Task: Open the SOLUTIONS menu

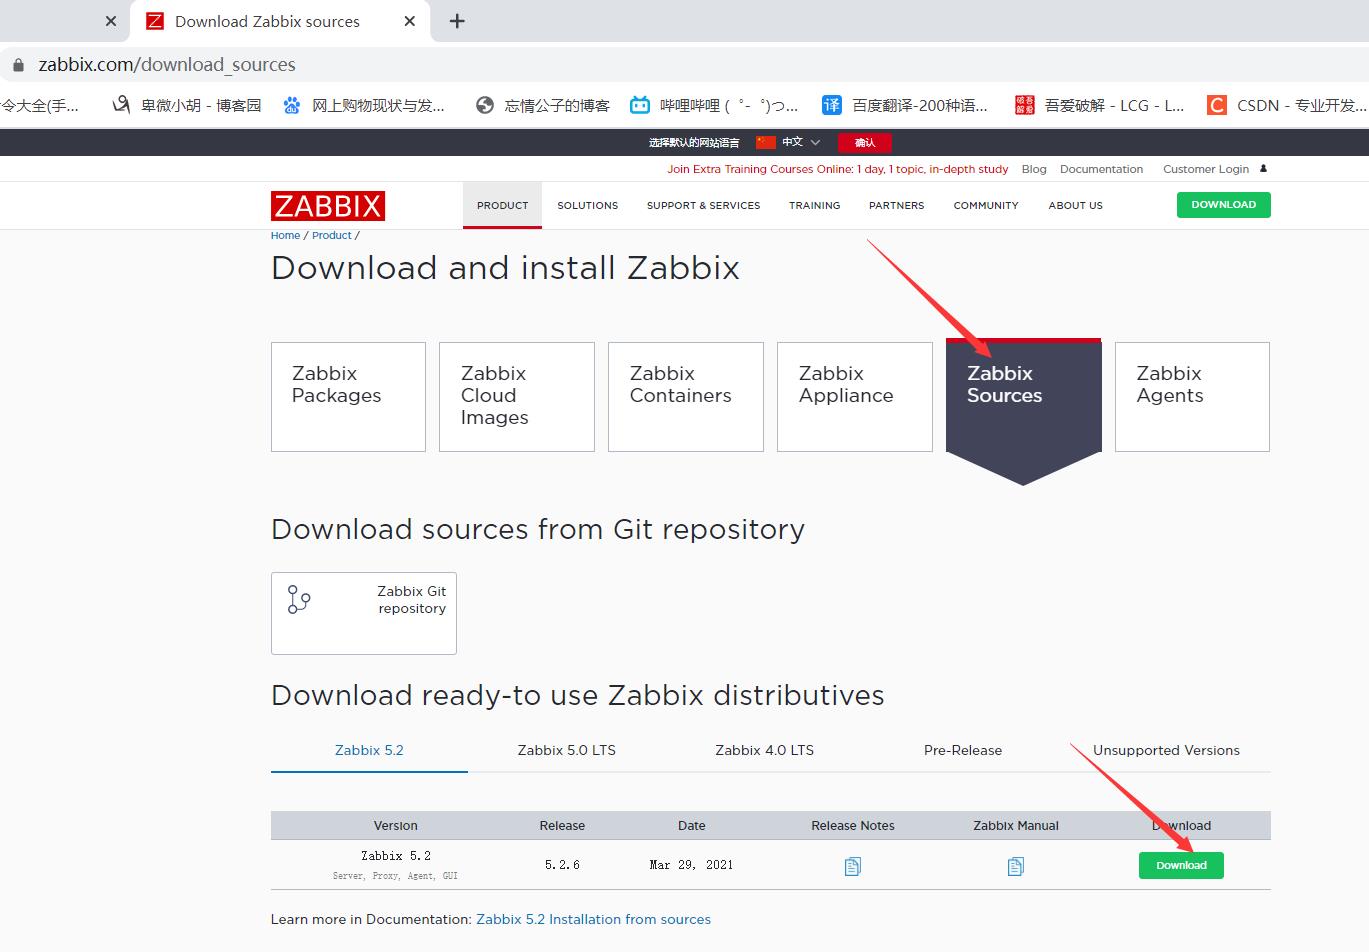Action: 588,205
